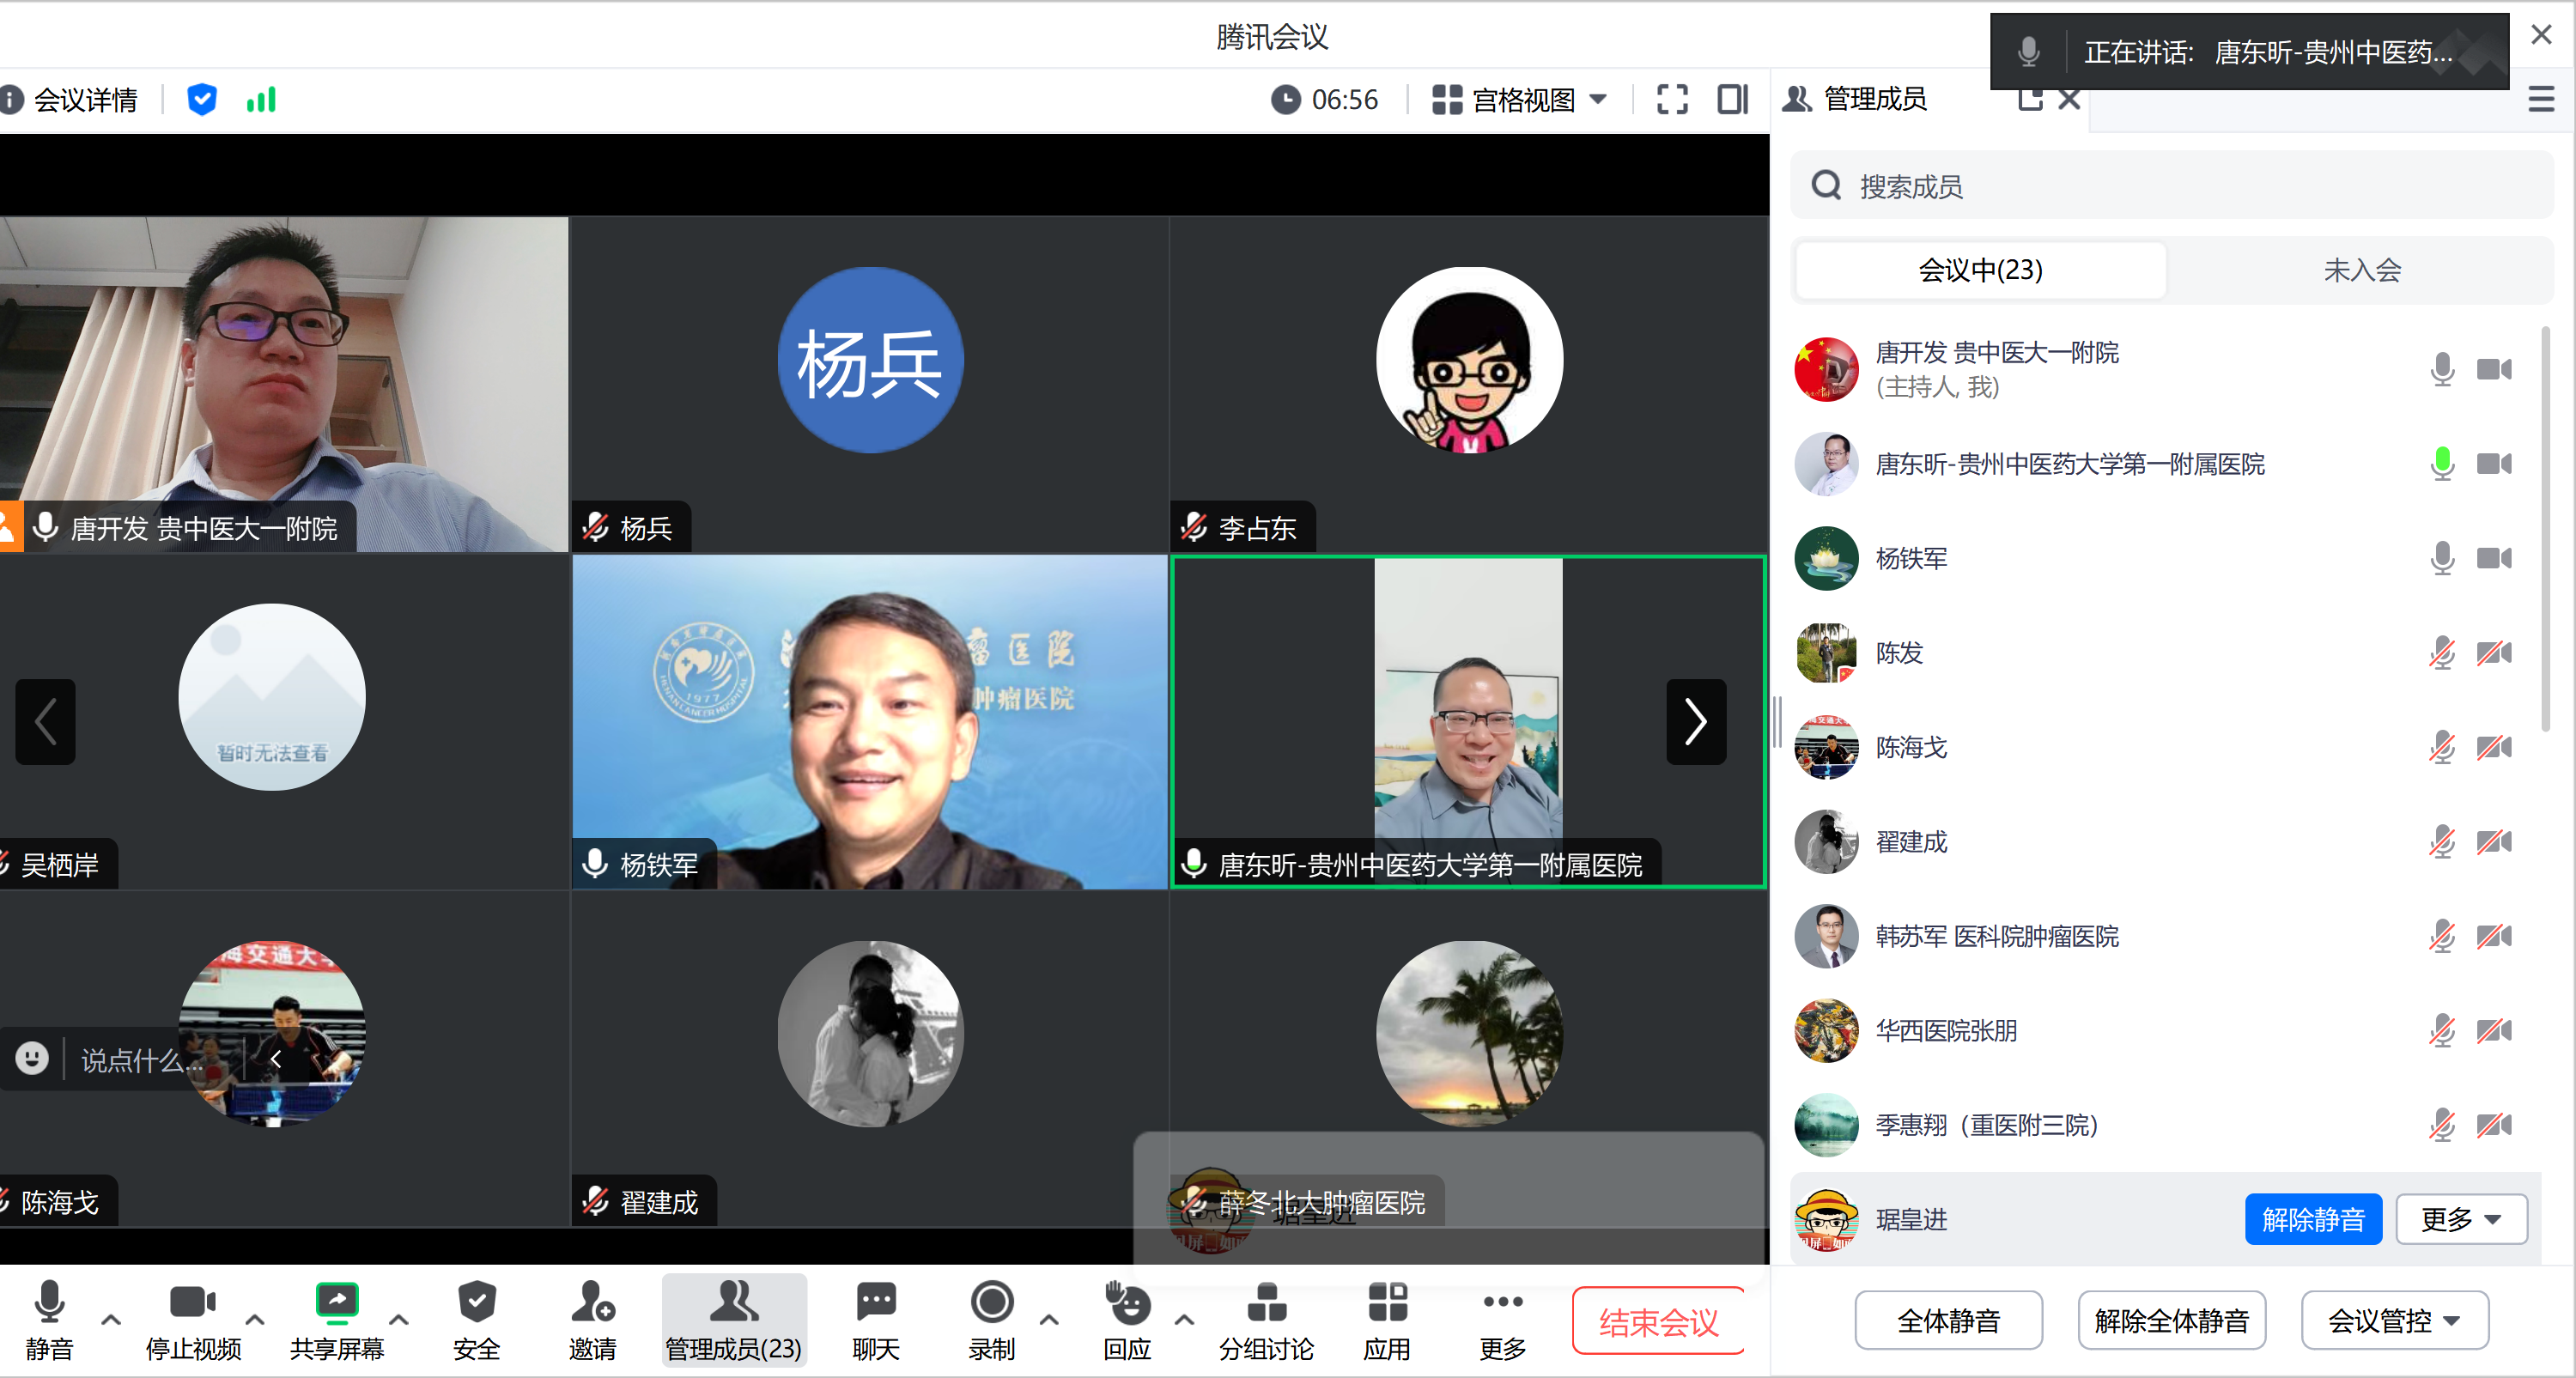Mute 杨铁军 microphone in member list
The image size is (2576, 1378).
[x=2442, y=558]
